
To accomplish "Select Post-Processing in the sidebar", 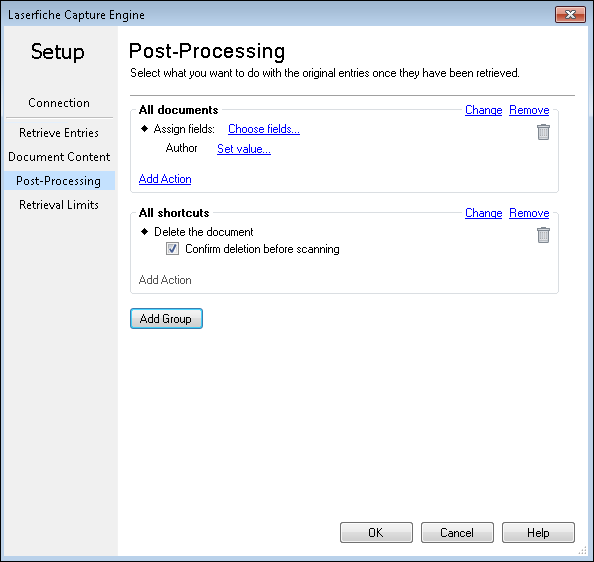I will tap(59, 181).
